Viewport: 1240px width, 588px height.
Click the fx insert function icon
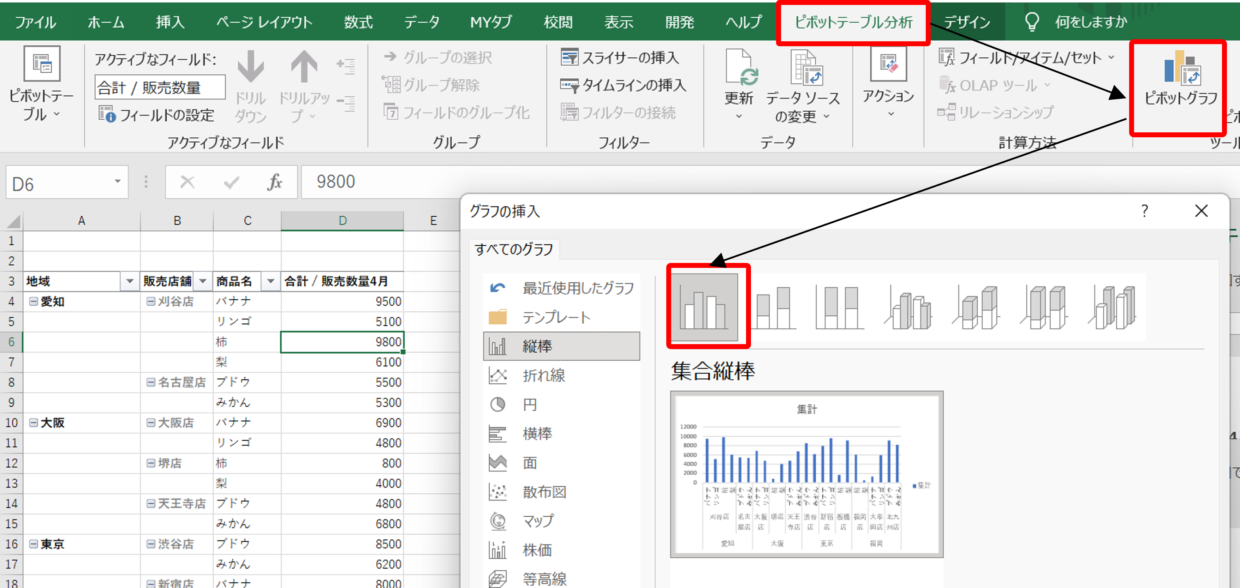pos(274,182)
